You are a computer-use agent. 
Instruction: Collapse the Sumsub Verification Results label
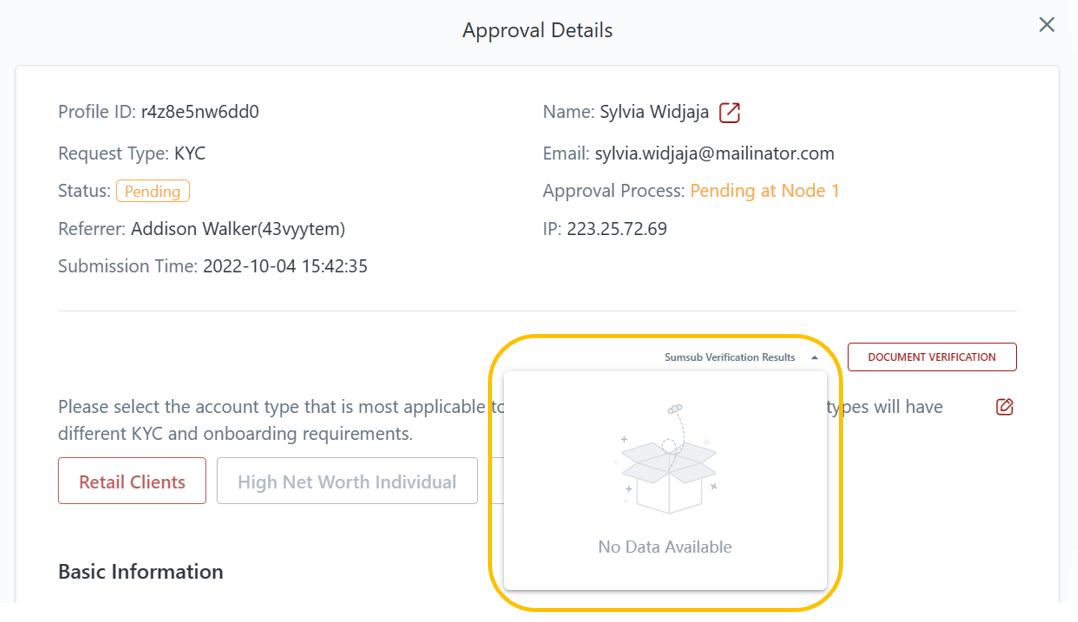click(x=730, y=357)
